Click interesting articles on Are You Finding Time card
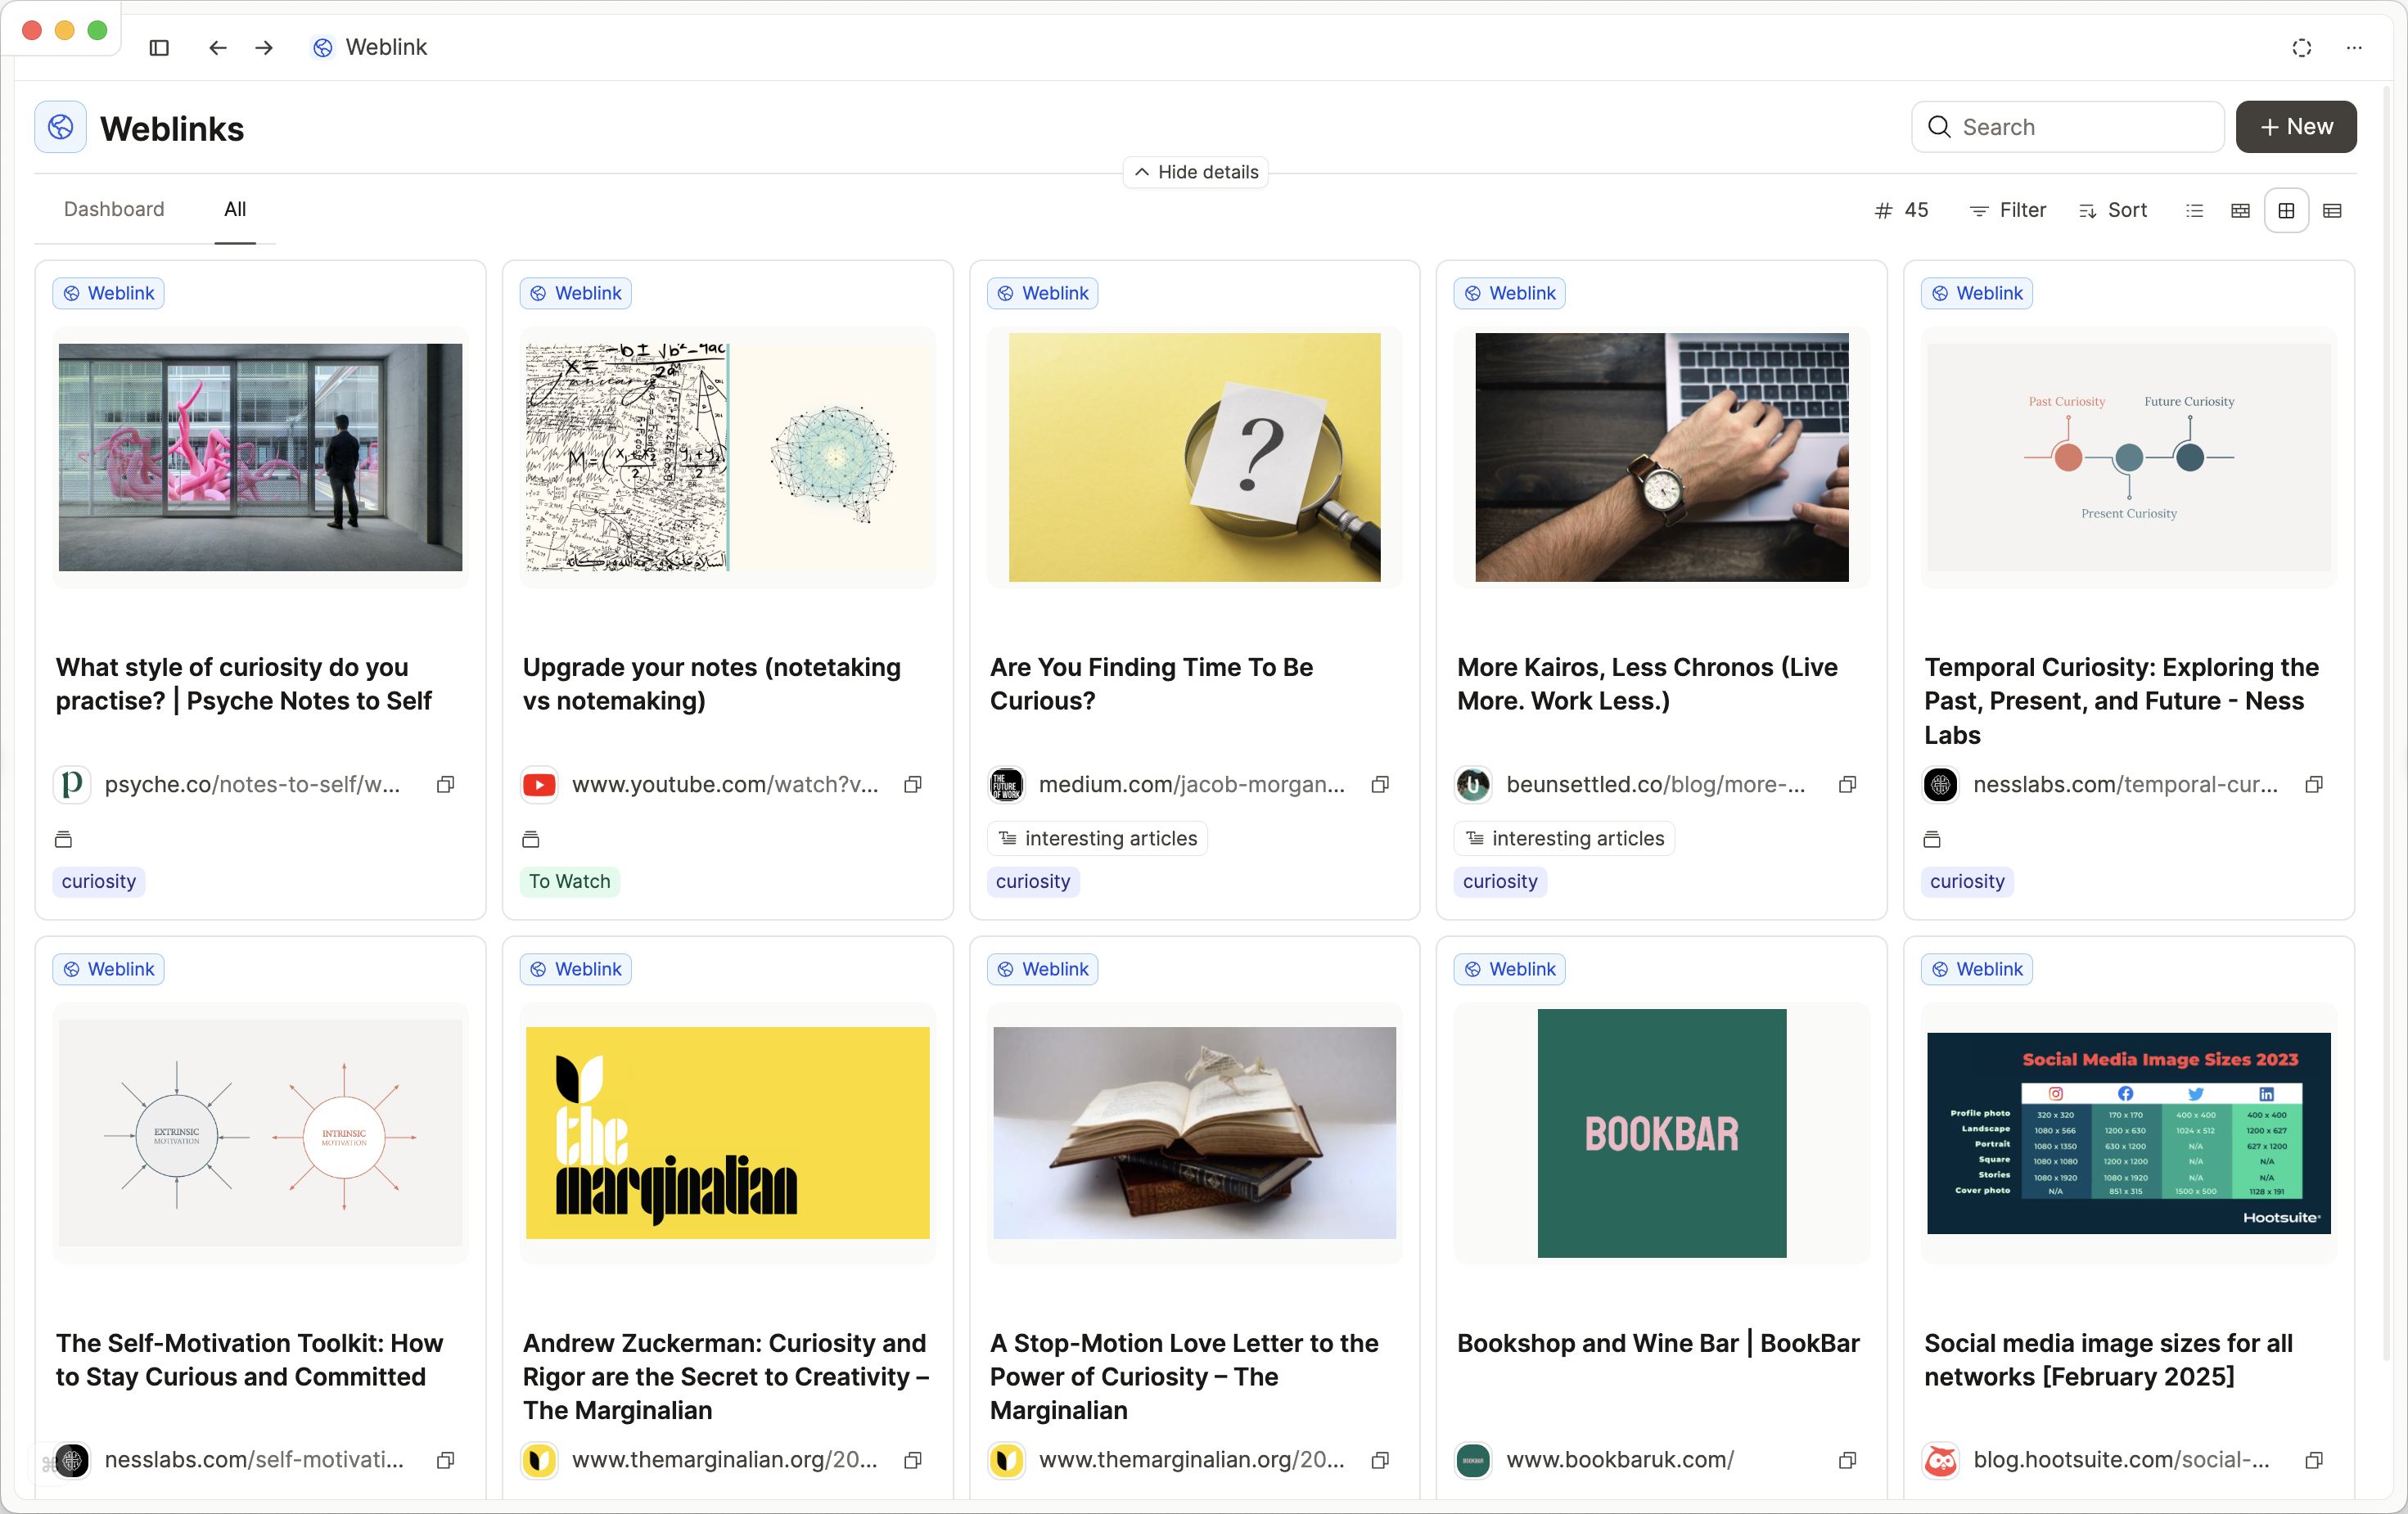Image resolution: width=2408 pixels, height=1514 pixels. 1097,838
